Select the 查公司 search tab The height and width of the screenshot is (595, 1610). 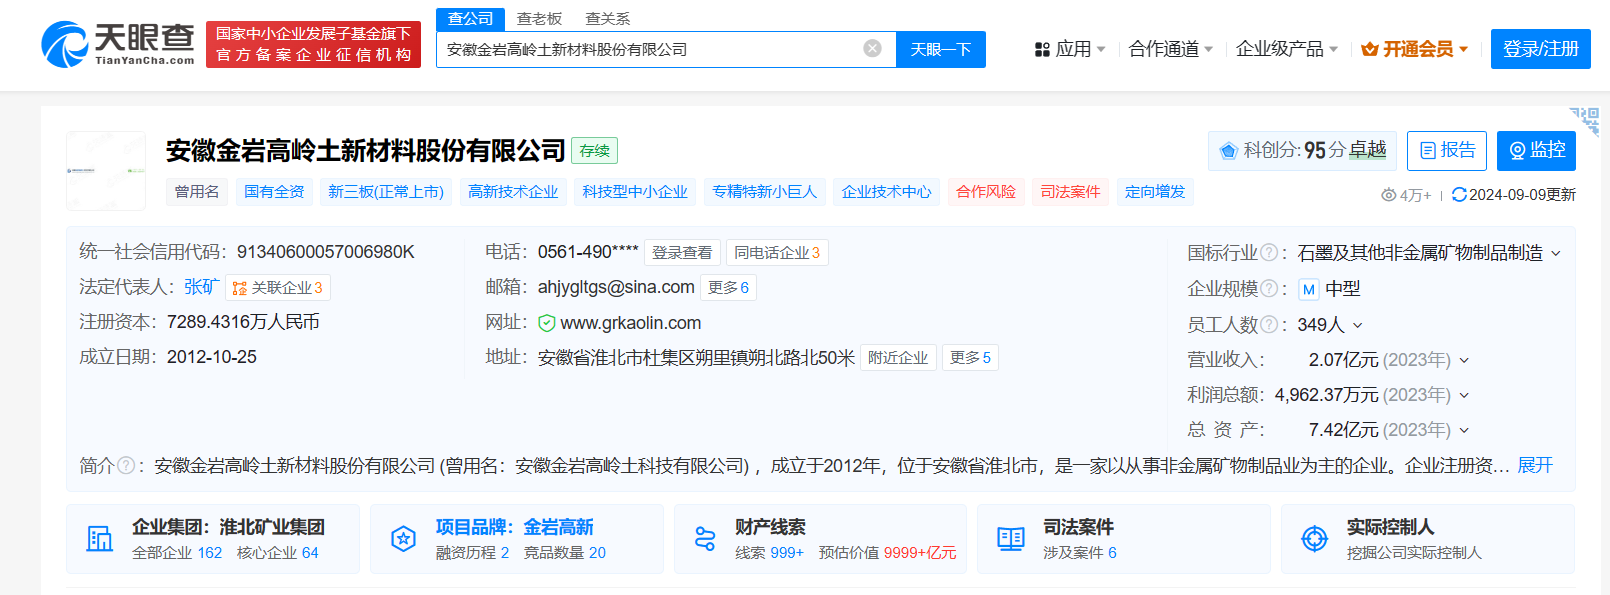click(470, 19)
